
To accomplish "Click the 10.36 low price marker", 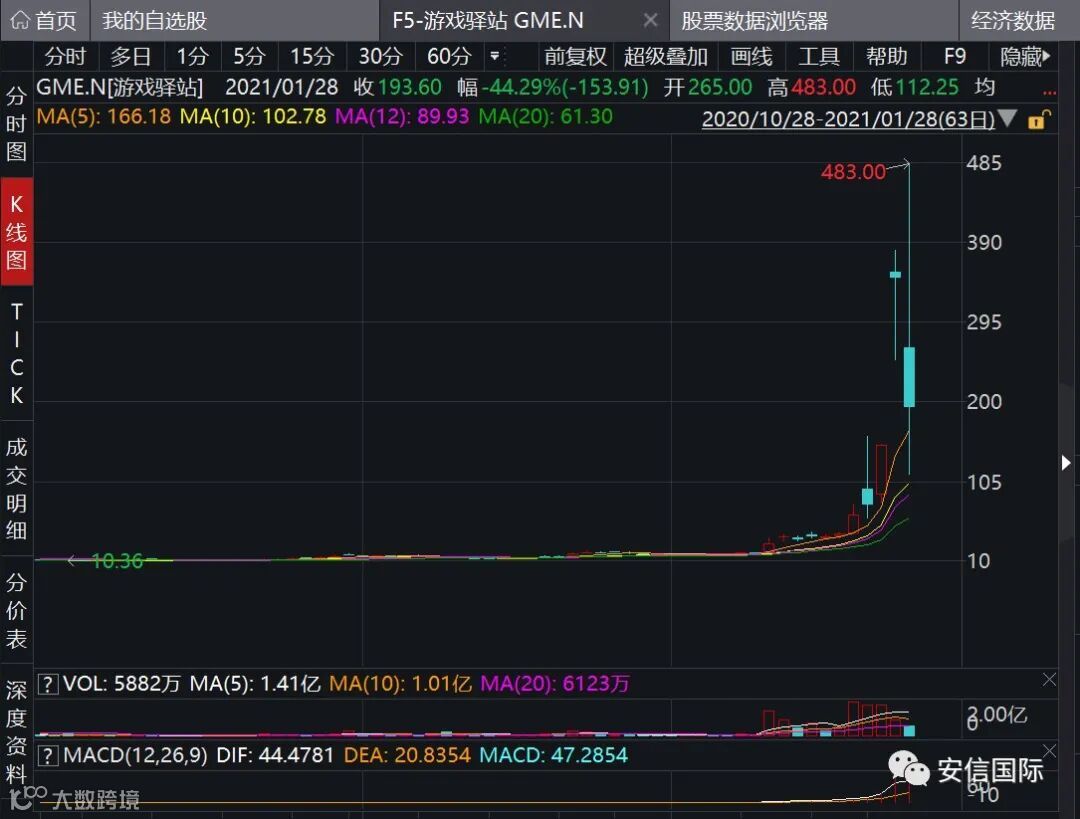I will pos(116,561).
